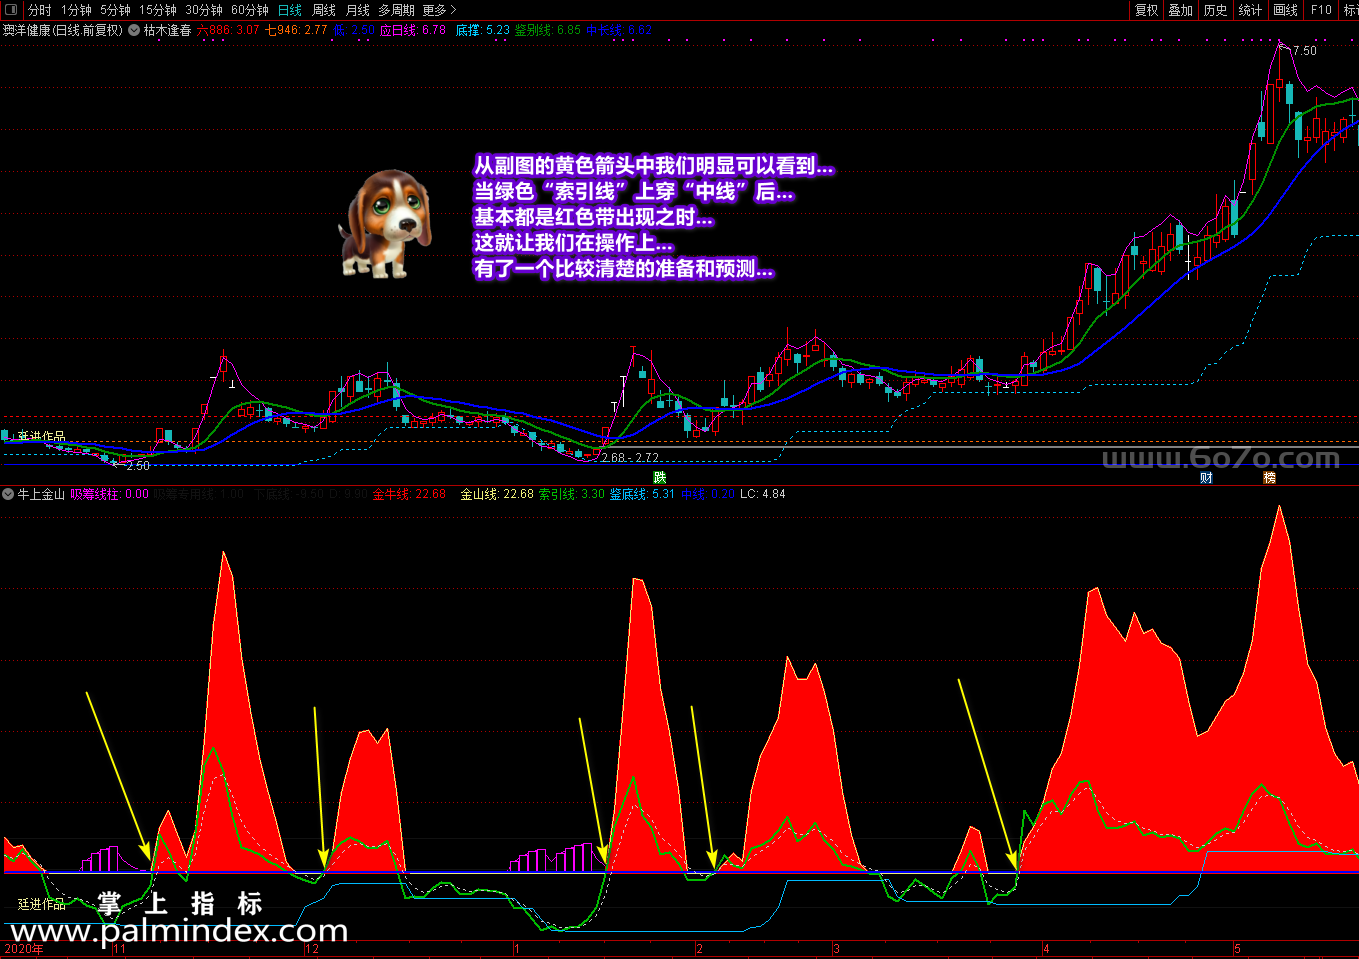Screen dimensions: 1359x959
Task: Click the 中长线: 6.62 value
Action: [x=619, y=30]
